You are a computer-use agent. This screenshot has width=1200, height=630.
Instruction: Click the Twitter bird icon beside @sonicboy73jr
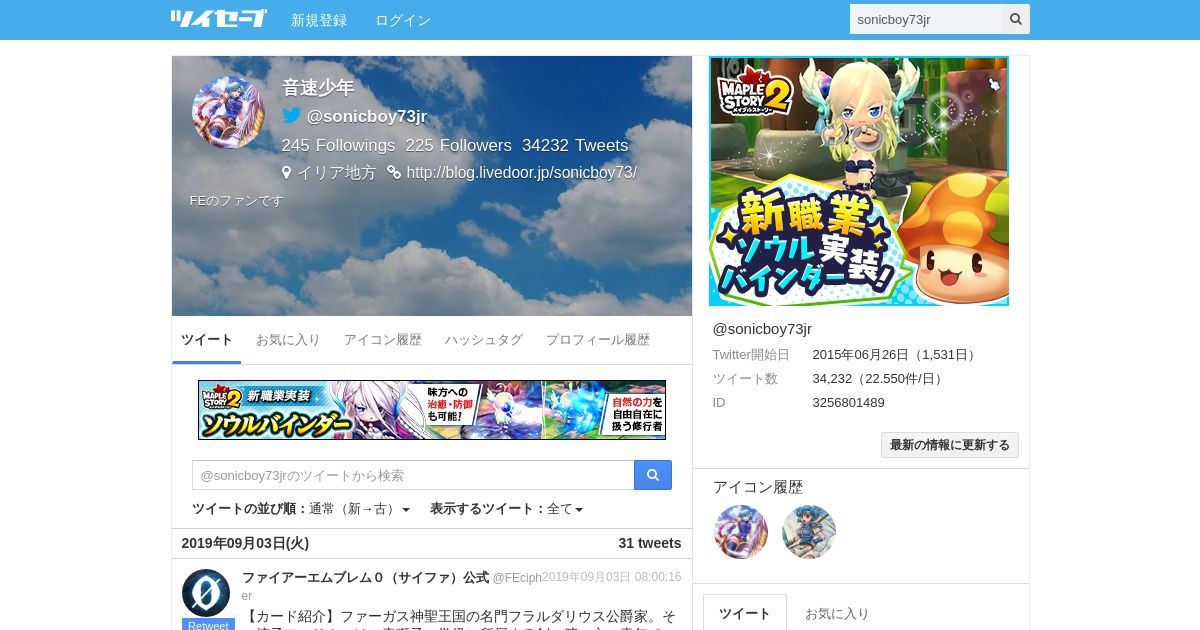click(x=292, y=115)
